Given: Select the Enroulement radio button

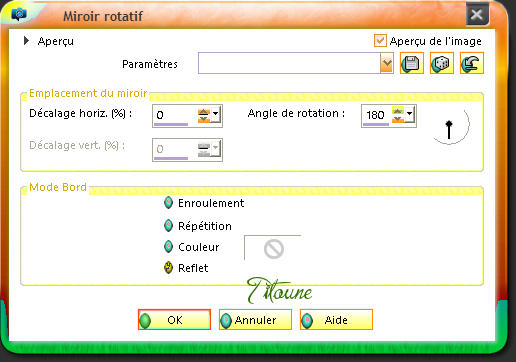Looking at the screenshot, I should 169,203.
